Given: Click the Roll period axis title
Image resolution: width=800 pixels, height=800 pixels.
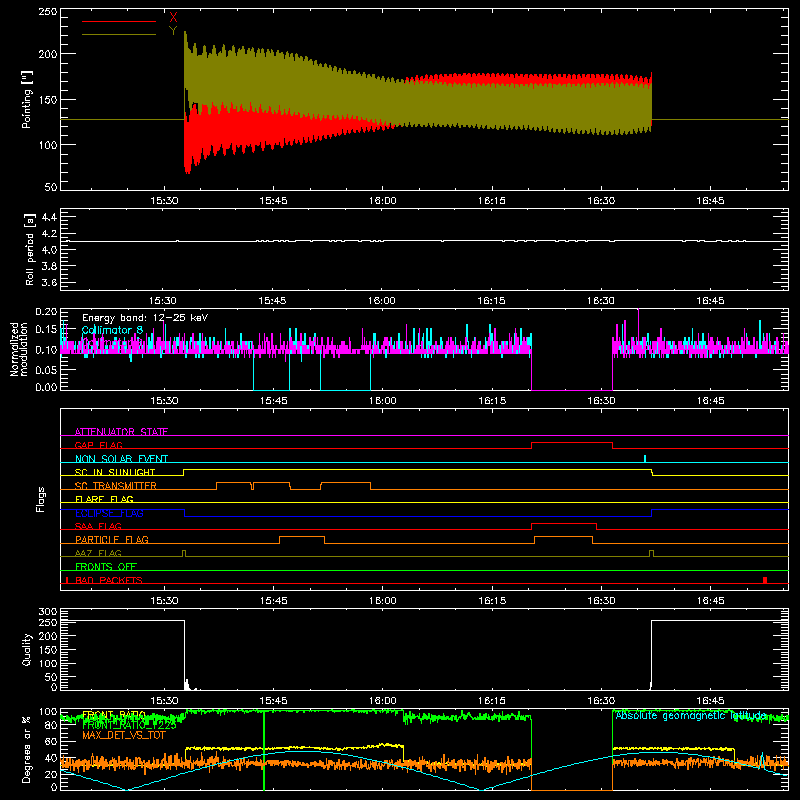Looking at the screenshot, I should point(30,249).
